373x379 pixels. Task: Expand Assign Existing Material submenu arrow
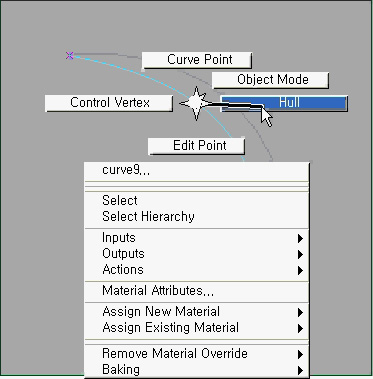tap(300, 328)
